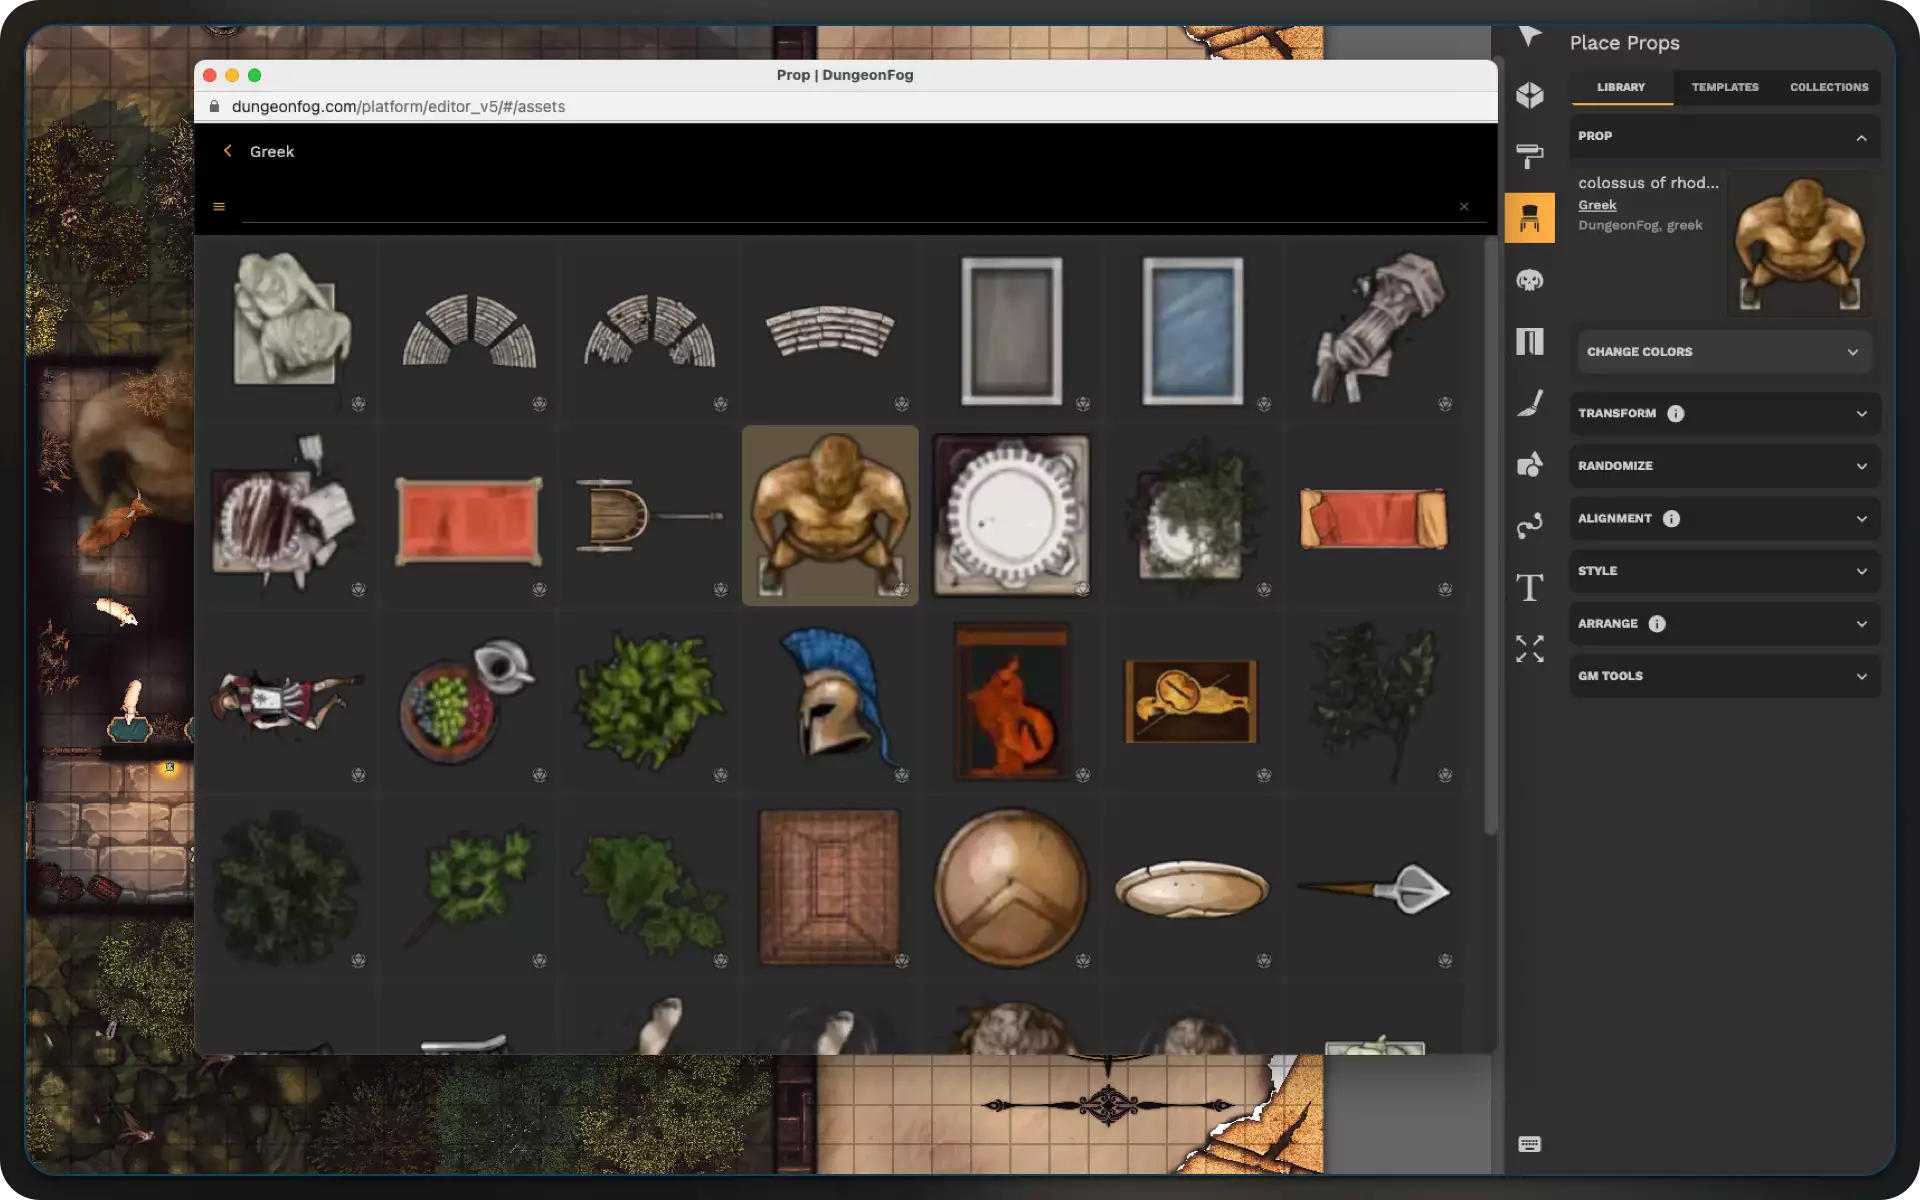Viewport: 1920px width, 1200px height.
Task: Select the fallen warrior prop
Action: tap(287, 700)
